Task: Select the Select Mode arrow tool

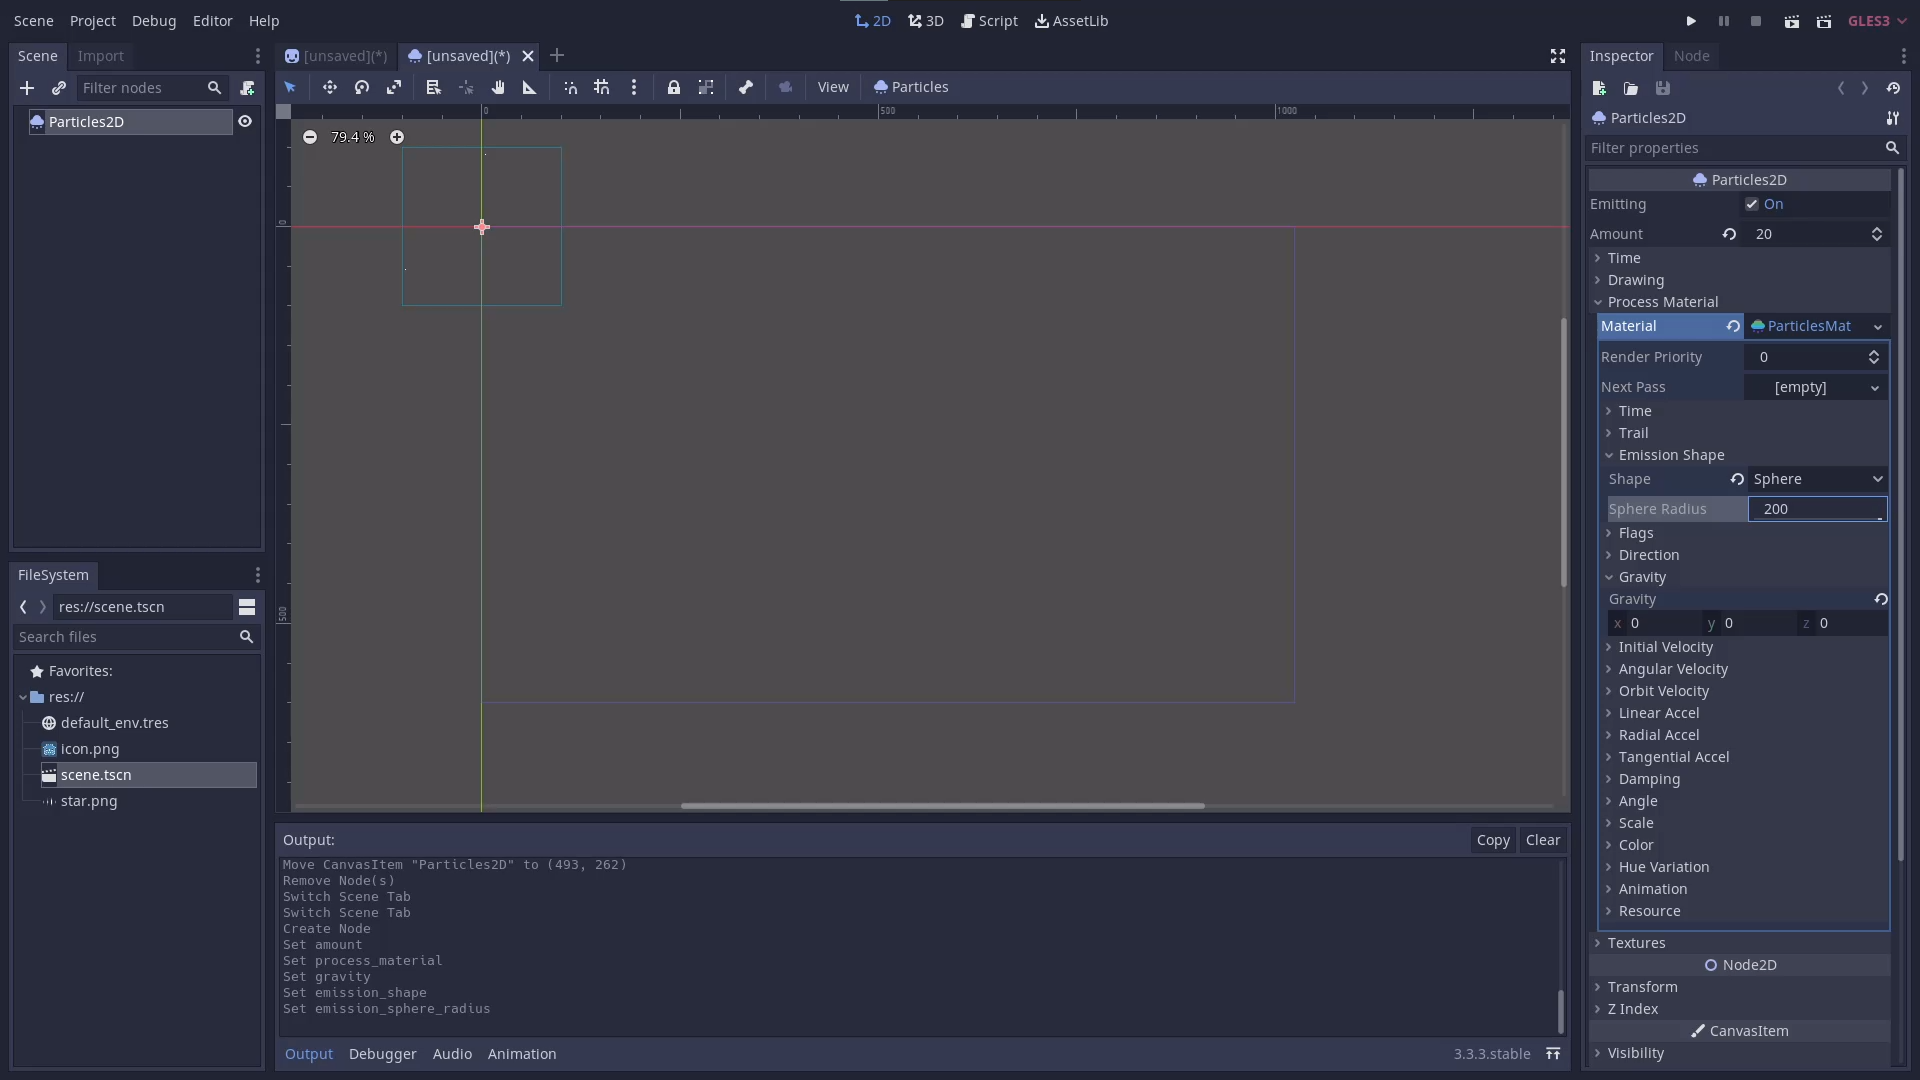Action: point(290,87)
